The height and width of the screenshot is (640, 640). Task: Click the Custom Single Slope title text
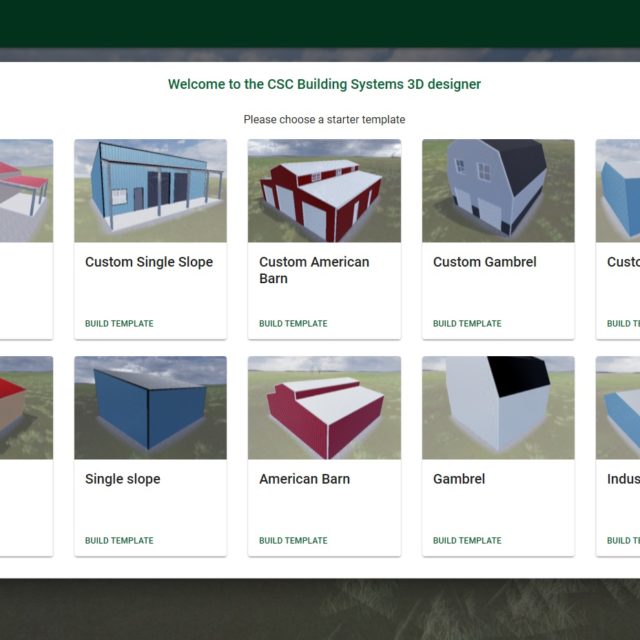[x=149, y=262]
